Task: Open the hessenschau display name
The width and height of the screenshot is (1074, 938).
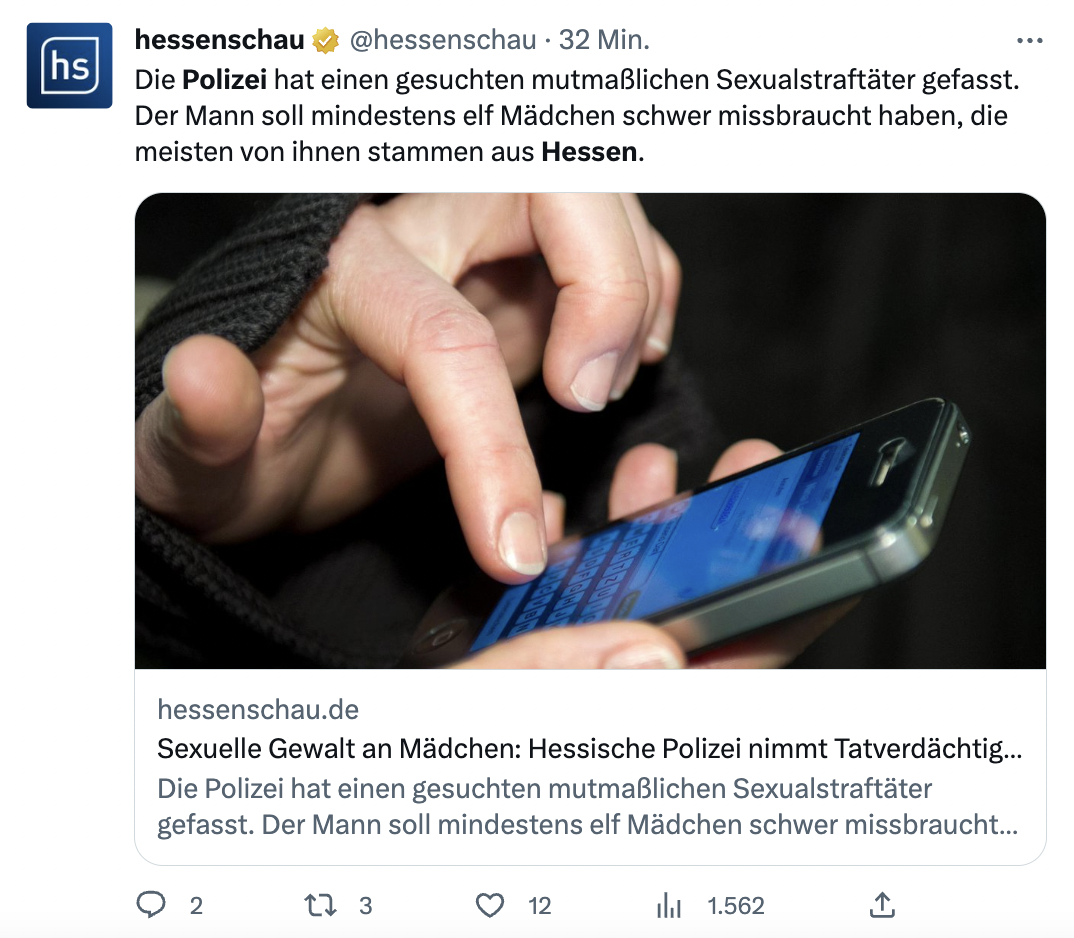Action: click(x=219, y=40)
